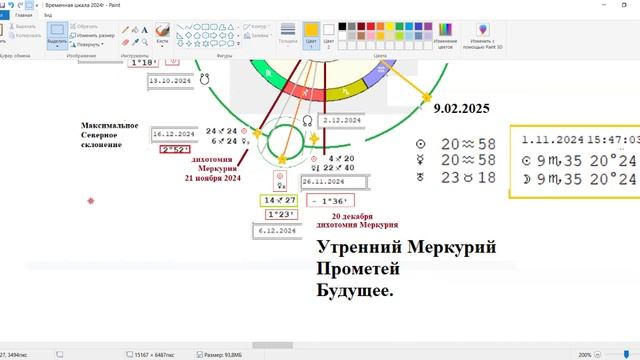Click the date label 9.02.2025 on canvas

point(461,109)
